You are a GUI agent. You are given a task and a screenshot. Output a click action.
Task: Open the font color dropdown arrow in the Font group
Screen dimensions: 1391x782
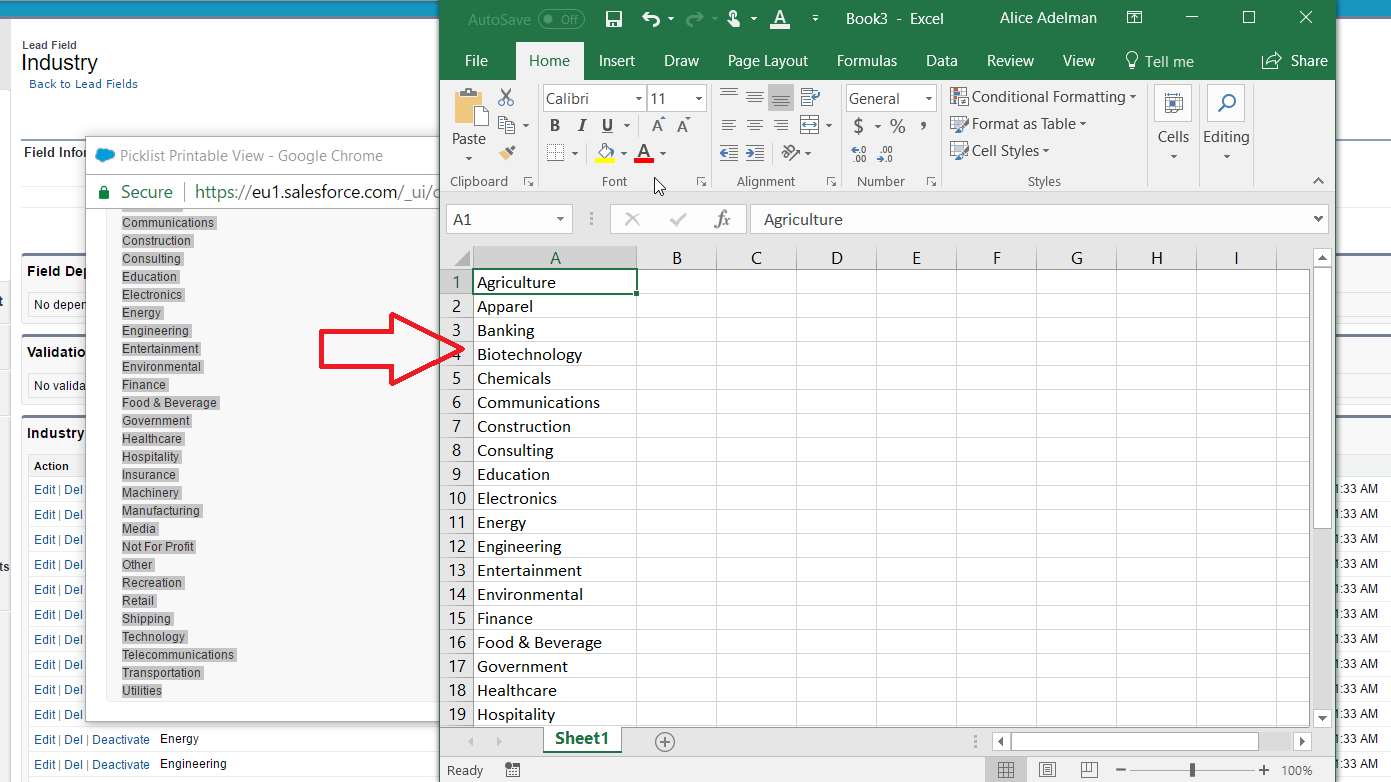(x=662, y=154)
